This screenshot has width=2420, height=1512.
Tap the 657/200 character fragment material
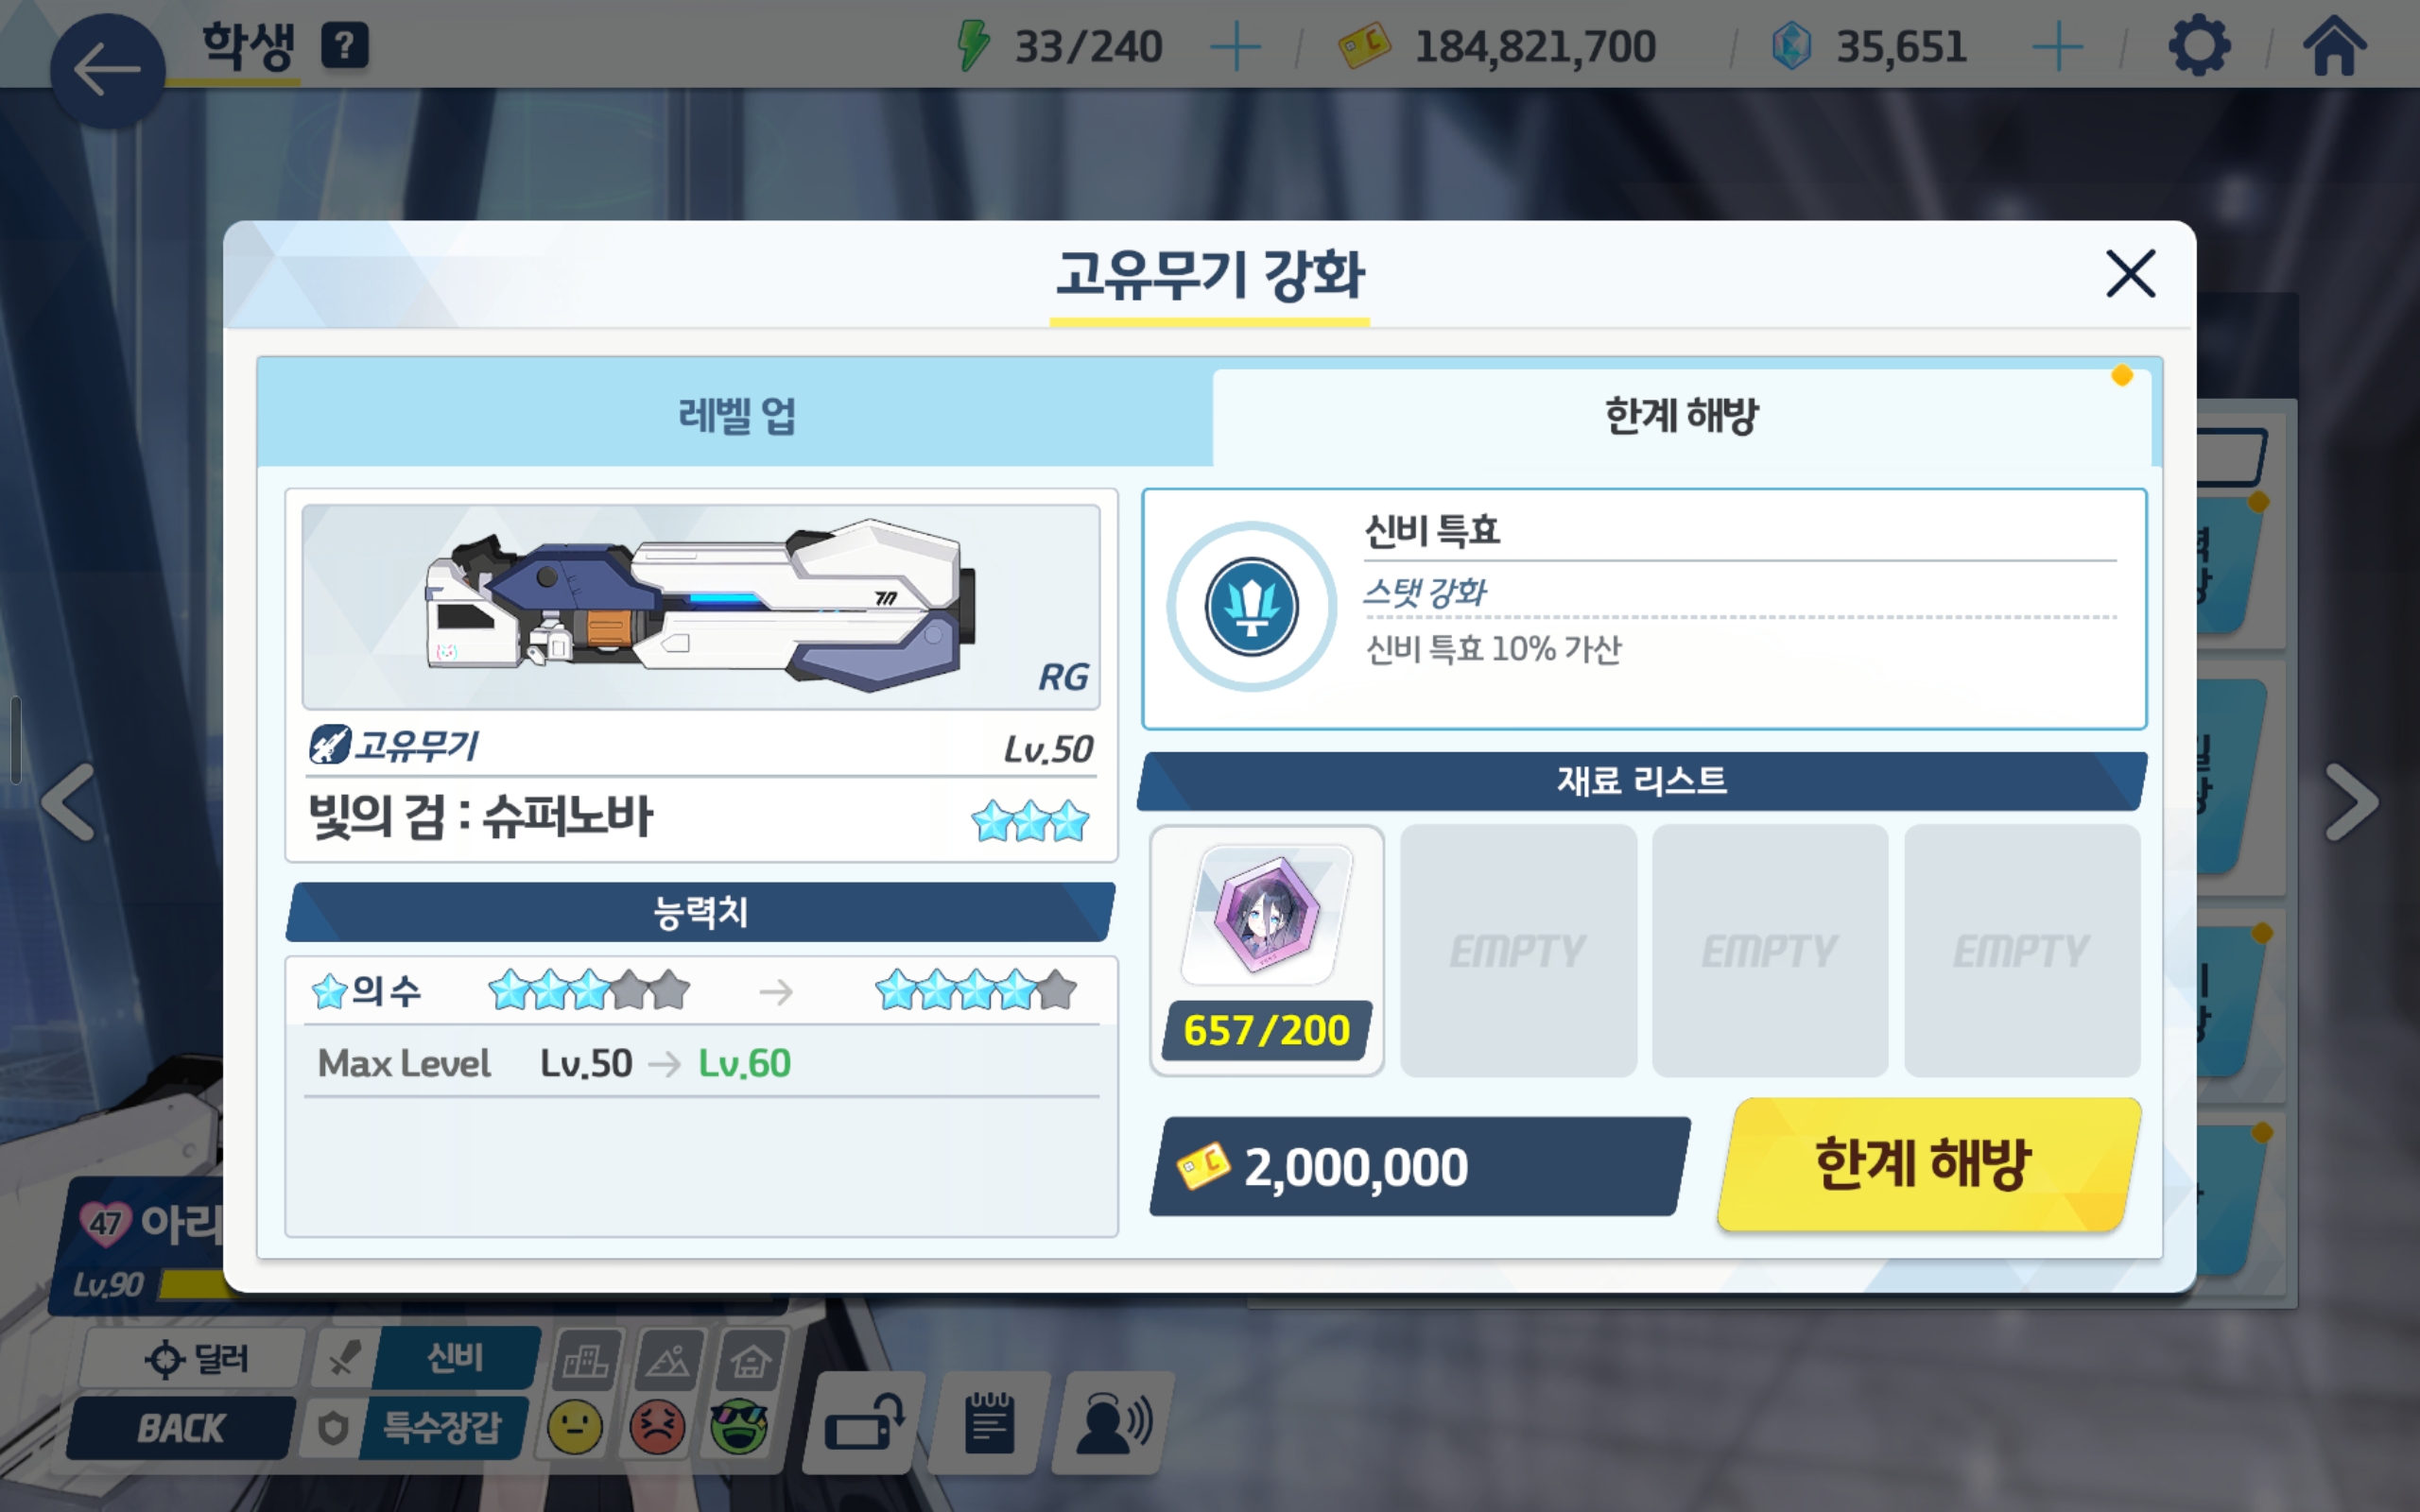1266,950
